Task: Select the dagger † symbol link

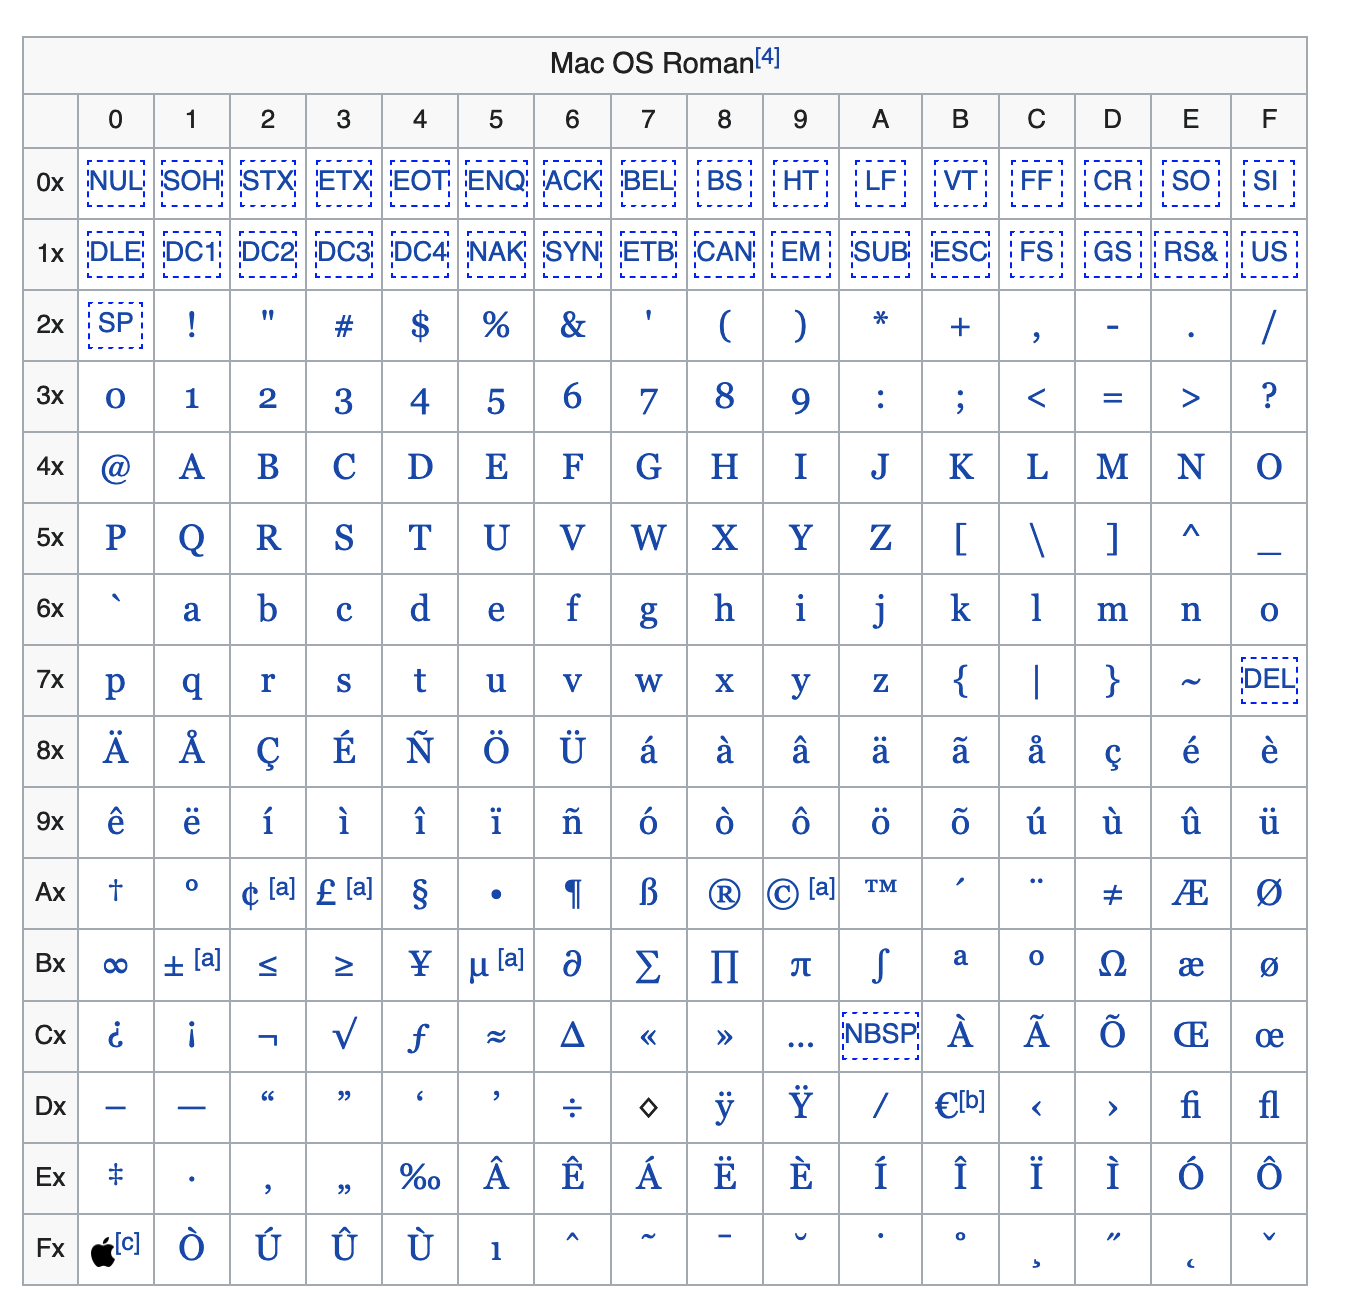Action: coord(116,890)
